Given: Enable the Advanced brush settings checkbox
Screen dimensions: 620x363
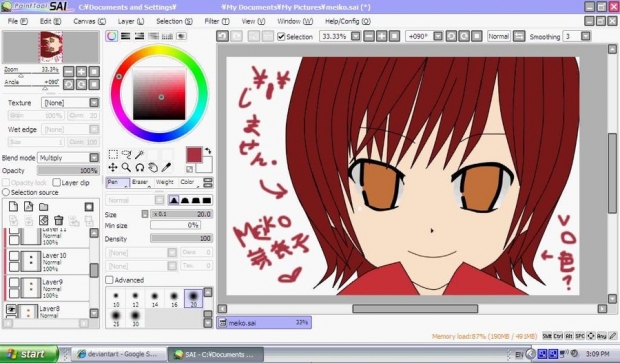Looking at the screenshot, I should [x=109, y=280].
